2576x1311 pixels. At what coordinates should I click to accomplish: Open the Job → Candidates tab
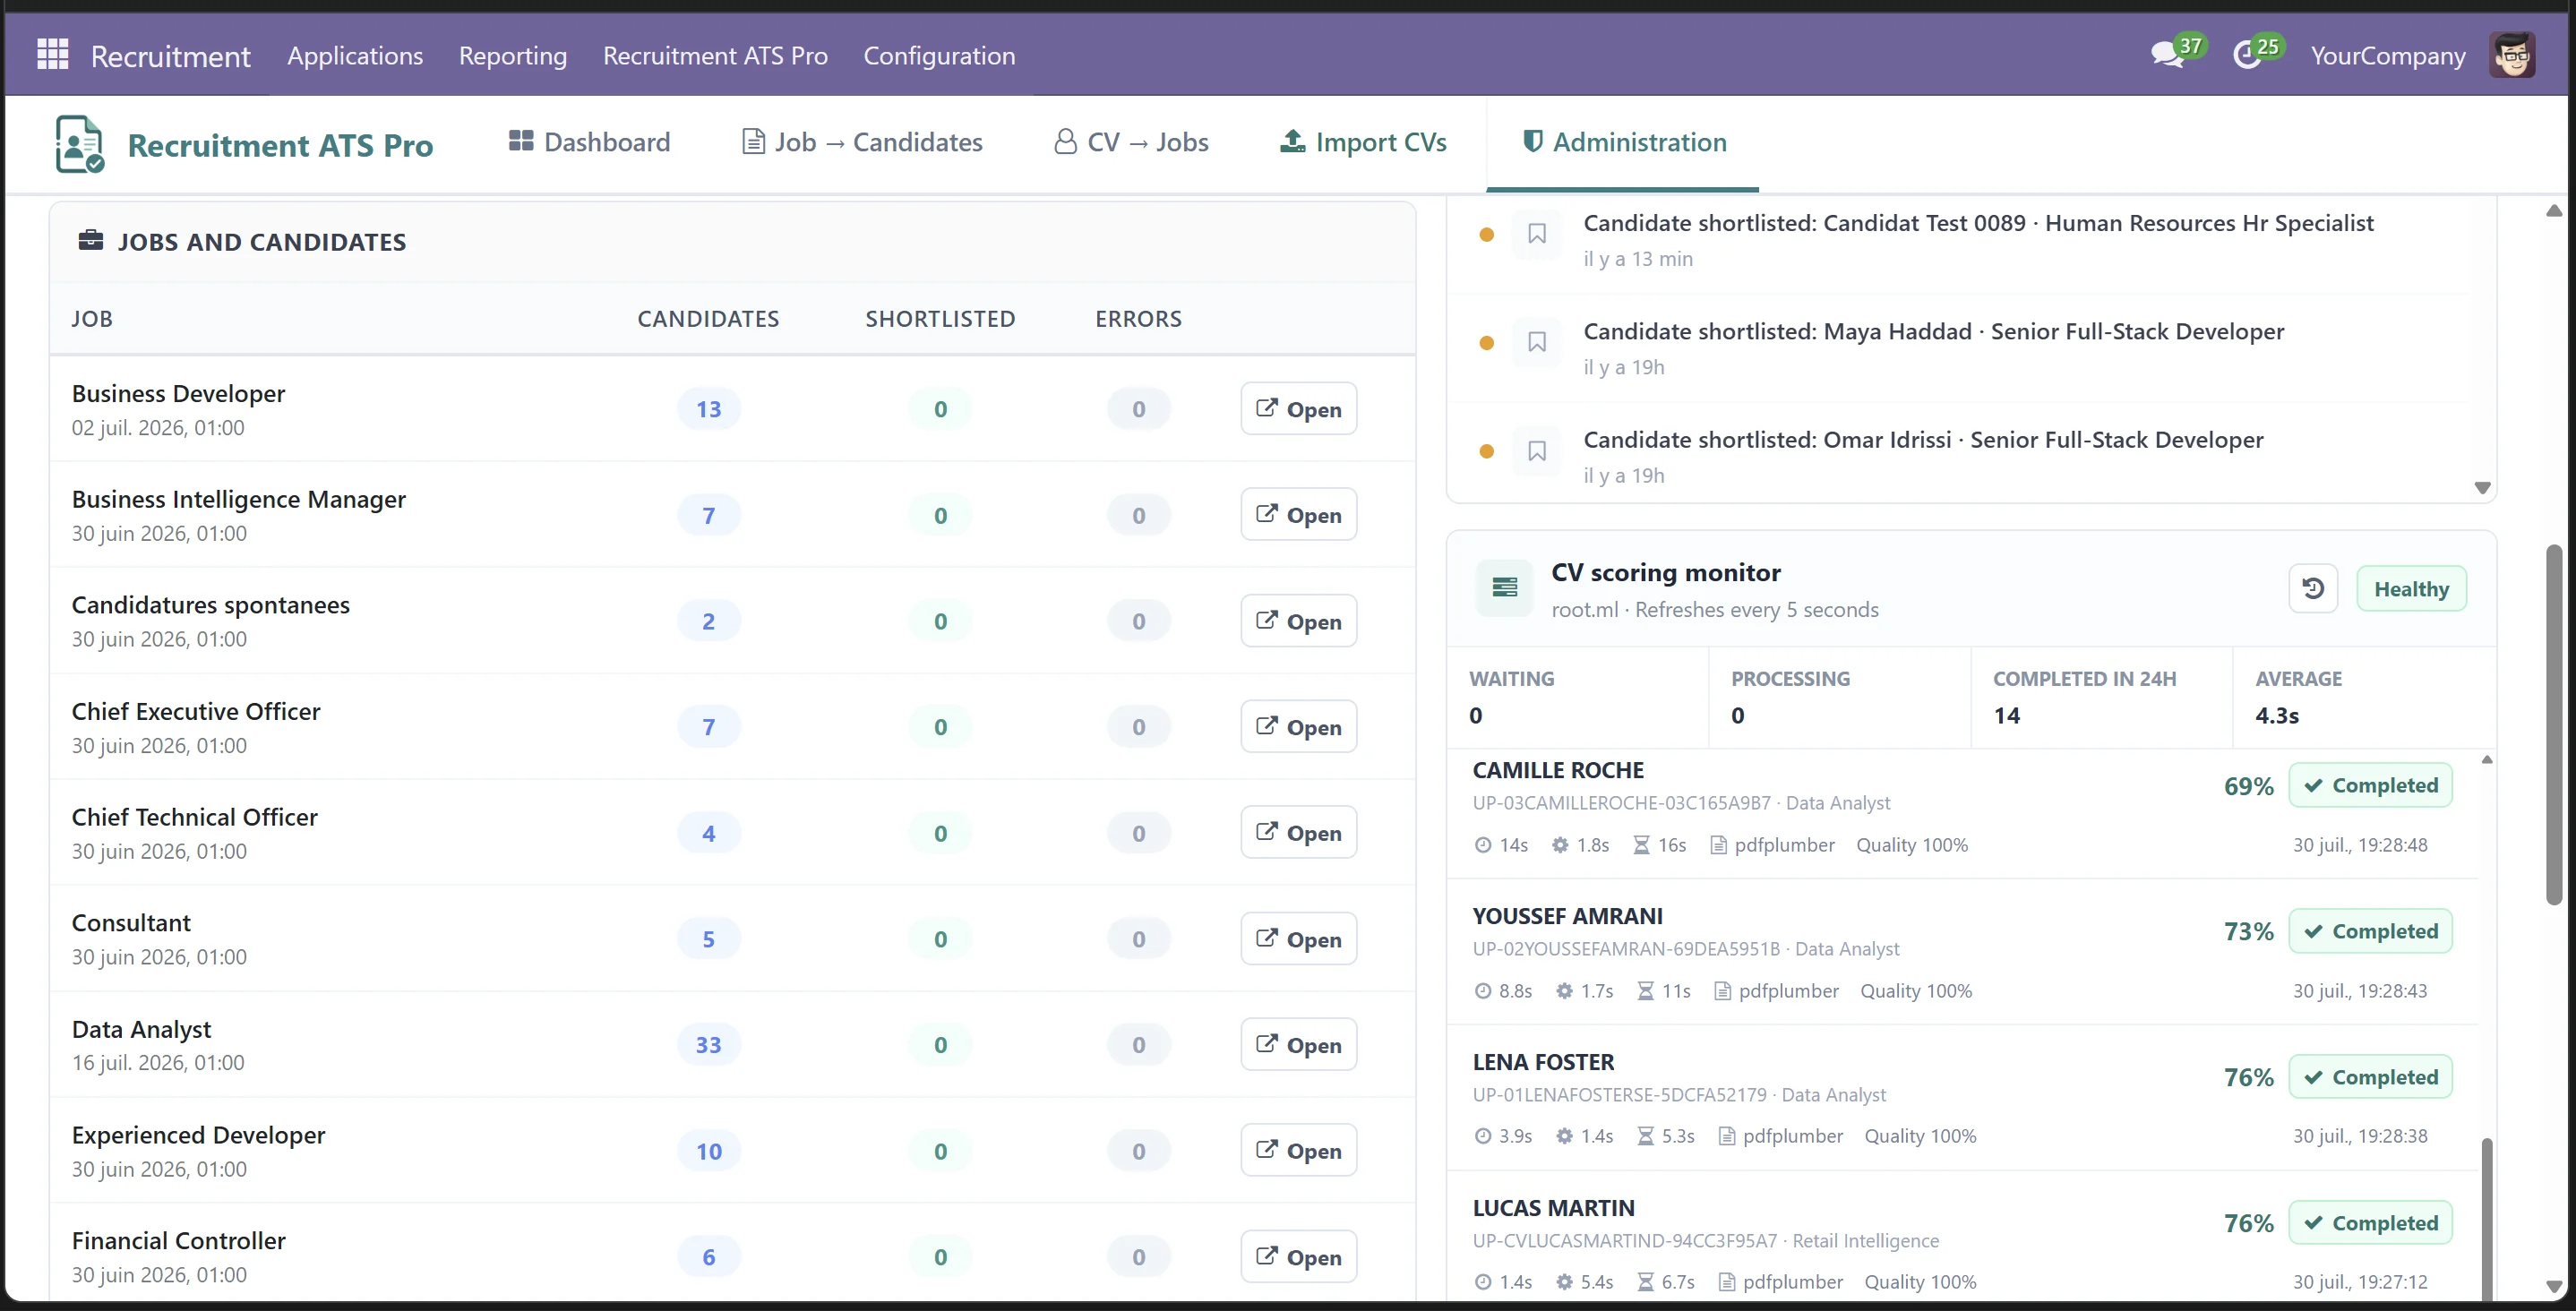click(862, 142)
